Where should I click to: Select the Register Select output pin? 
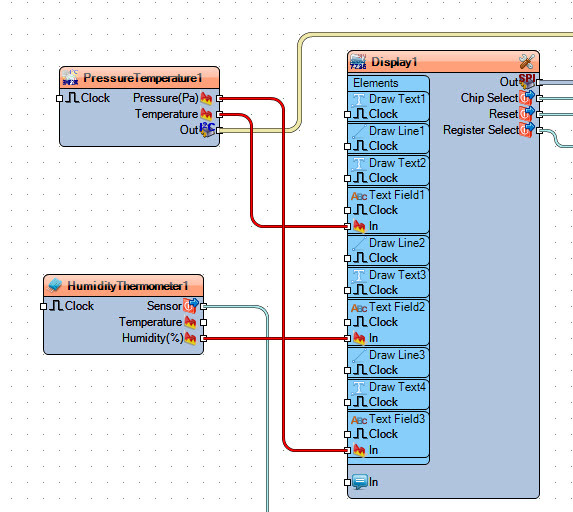point(539,130)
